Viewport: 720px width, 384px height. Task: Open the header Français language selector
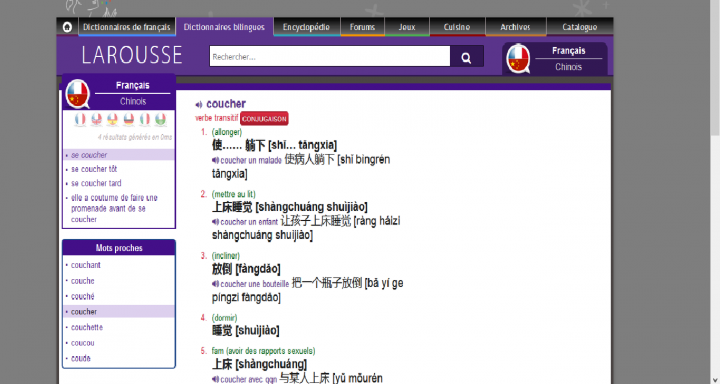pyautogui.click(x=568, y=51)
